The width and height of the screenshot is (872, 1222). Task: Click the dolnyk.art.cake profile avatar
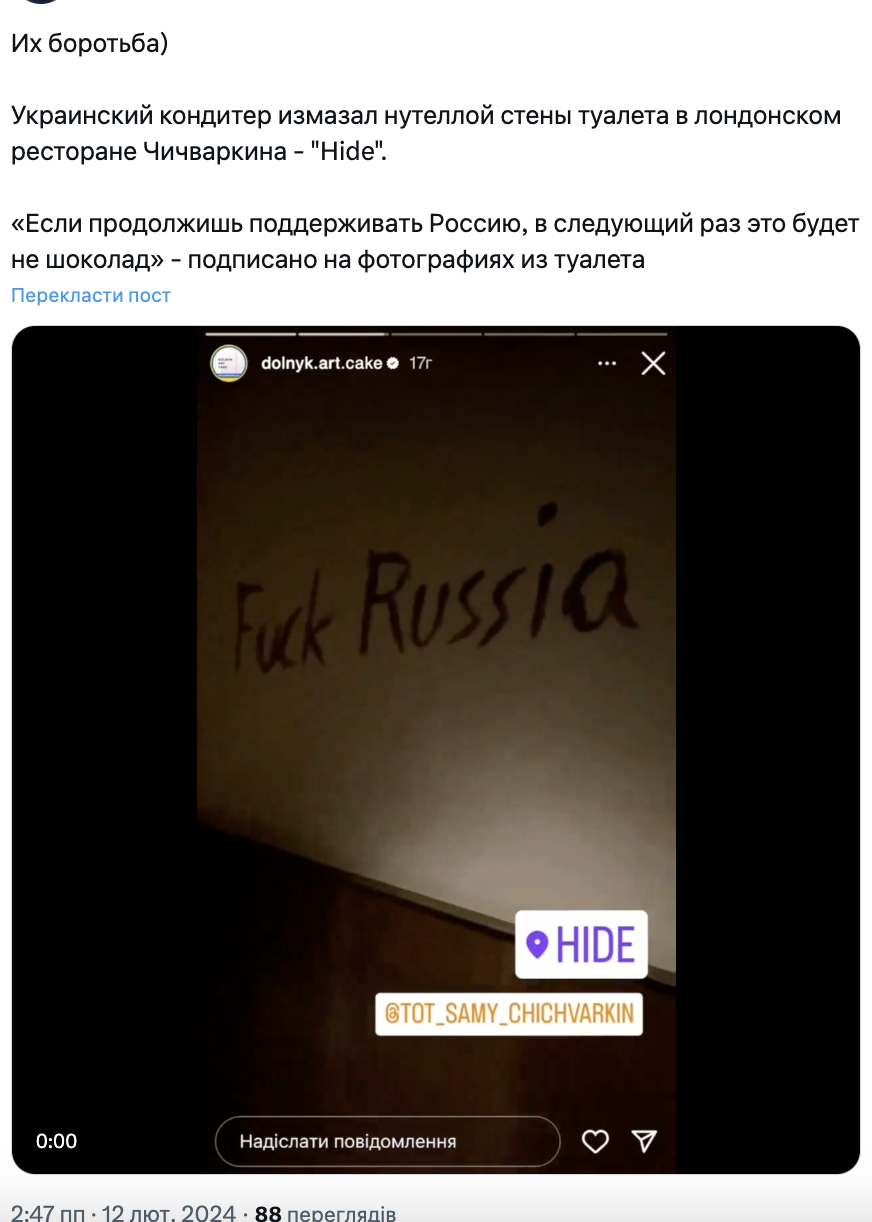(228, 364)
